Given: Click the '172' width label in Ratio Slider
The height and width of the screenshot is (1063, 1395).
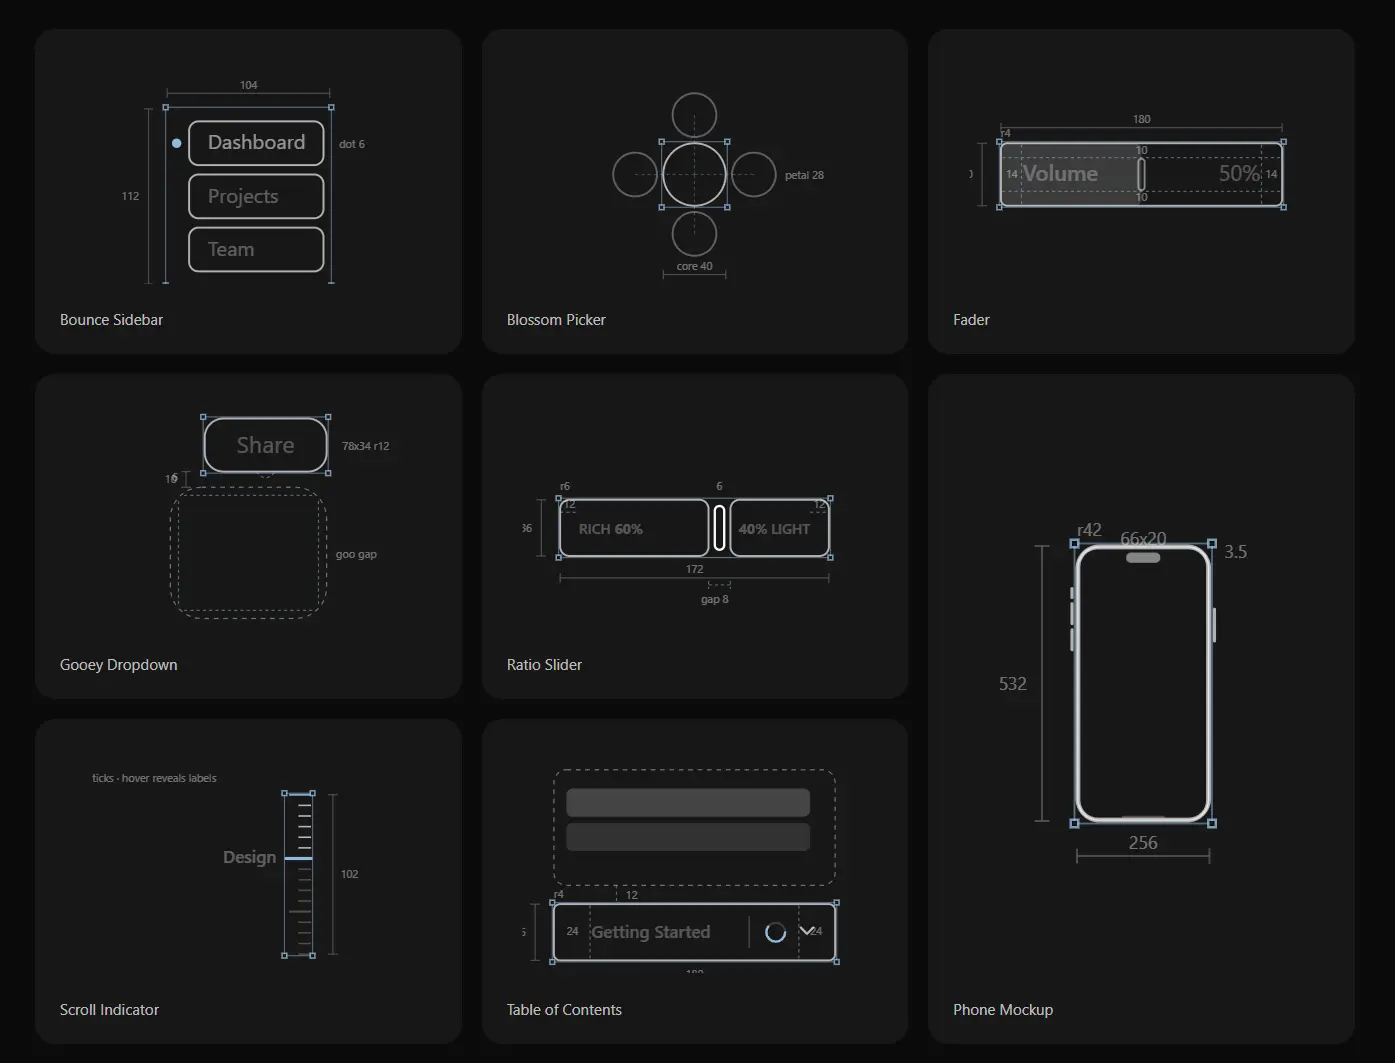Looking at the screenshot, I should pyautogui.click(x=694, y=569).
